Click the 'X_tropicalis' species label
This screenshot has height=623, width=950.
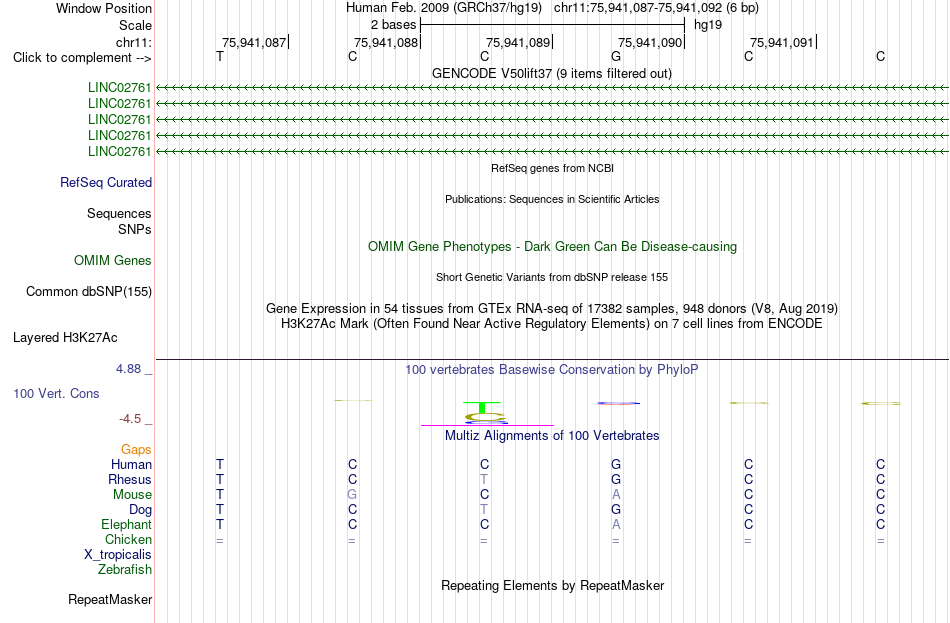[x=118, y=555]
